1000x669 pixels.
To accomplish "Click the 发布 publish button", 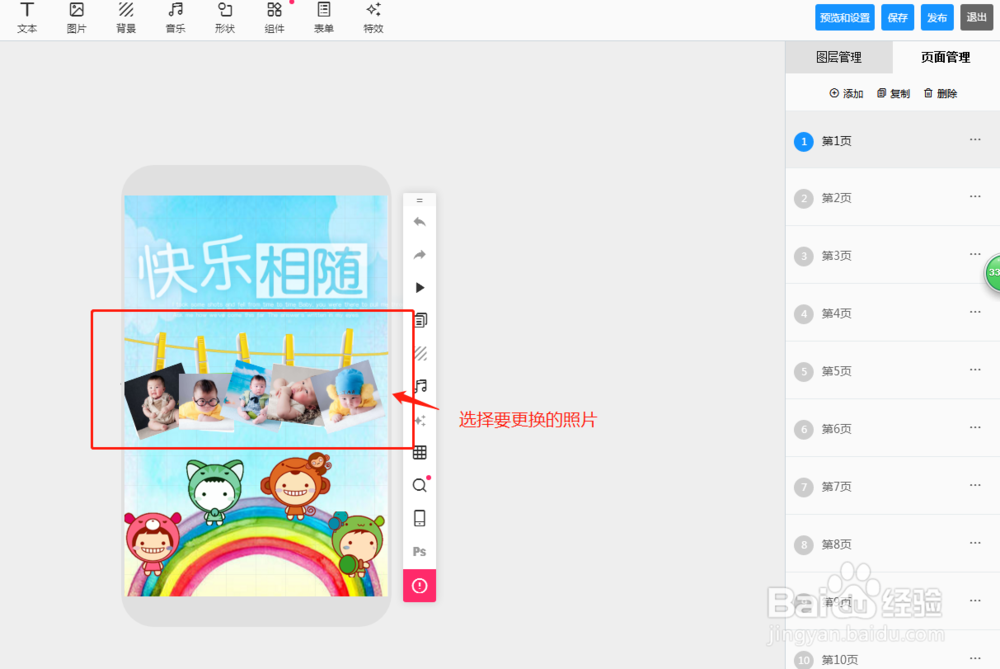I will point(937,17).
